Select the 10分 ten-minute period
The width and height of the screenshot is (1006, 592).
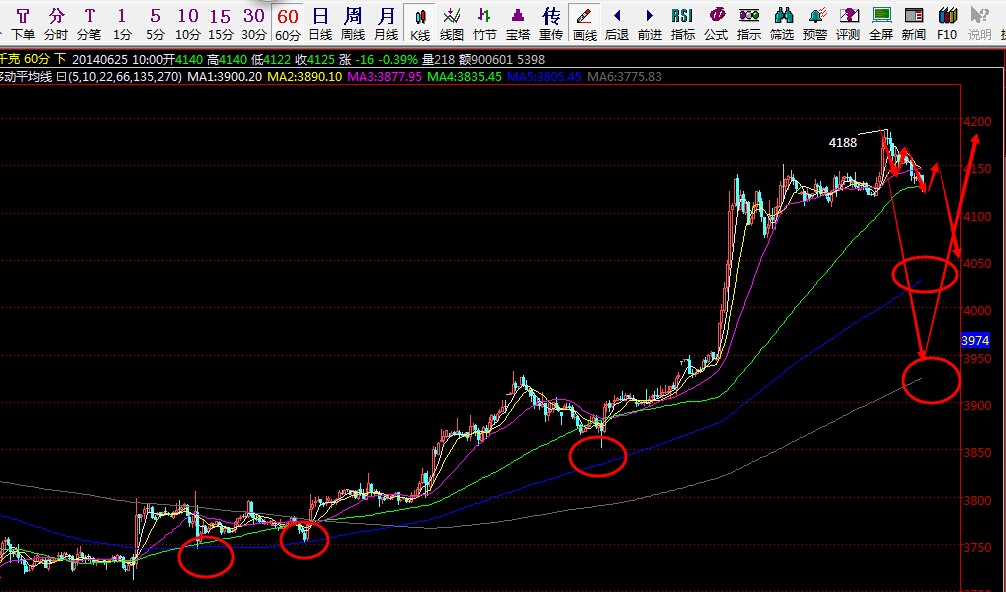point(187,24)
